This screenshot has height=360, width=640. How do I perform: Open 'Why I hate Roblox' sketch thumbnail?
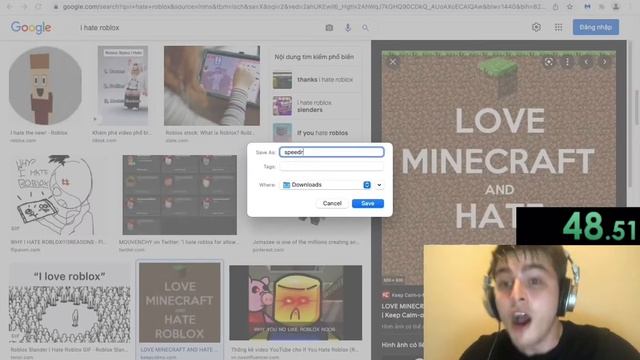click(x=57, y=195)
